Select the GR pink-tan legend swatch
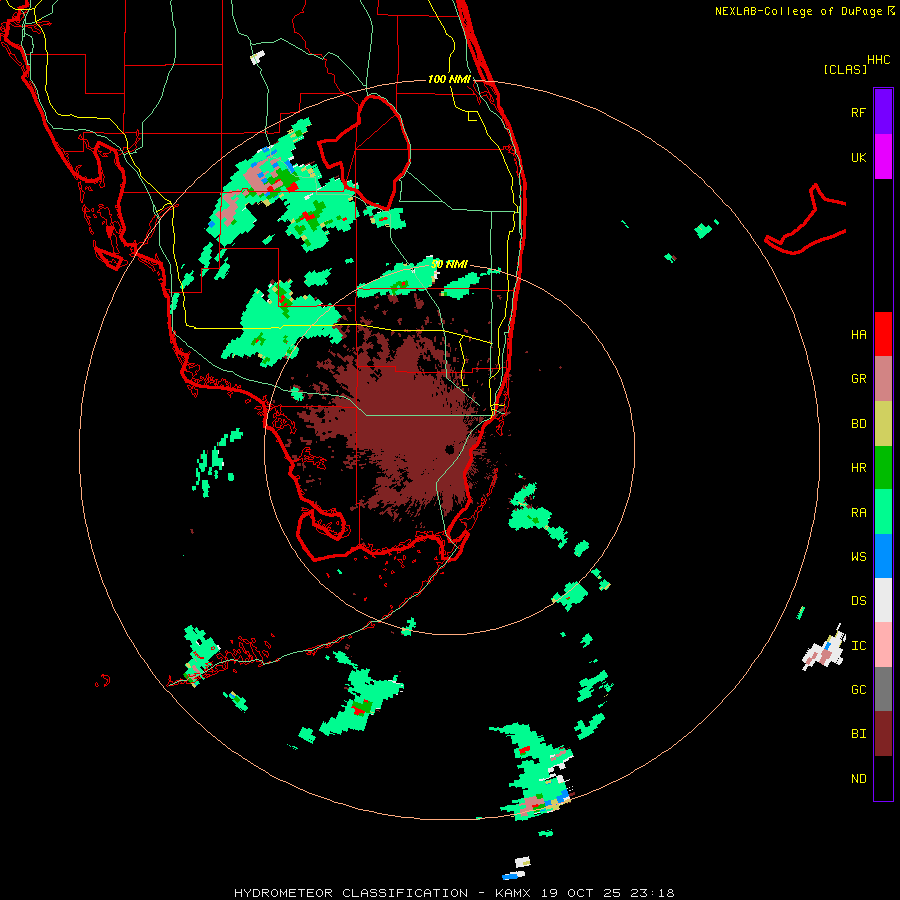 coord(883,379)
